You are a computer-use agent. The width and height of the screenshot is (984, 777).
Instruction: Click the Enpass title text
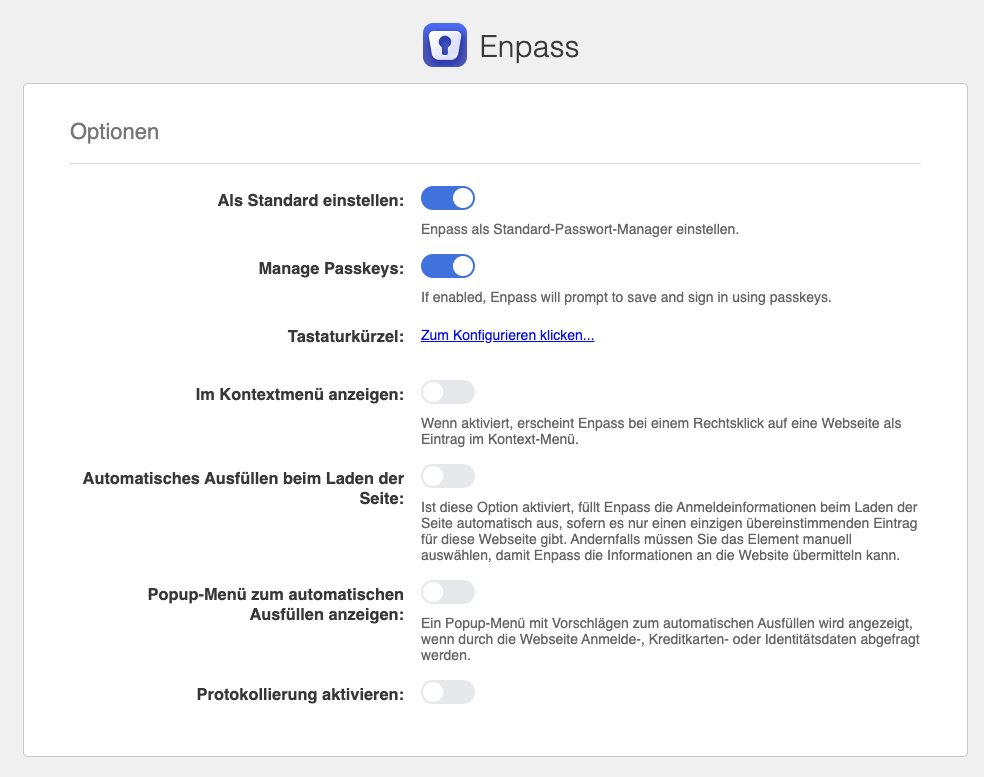tap(529, 47)
